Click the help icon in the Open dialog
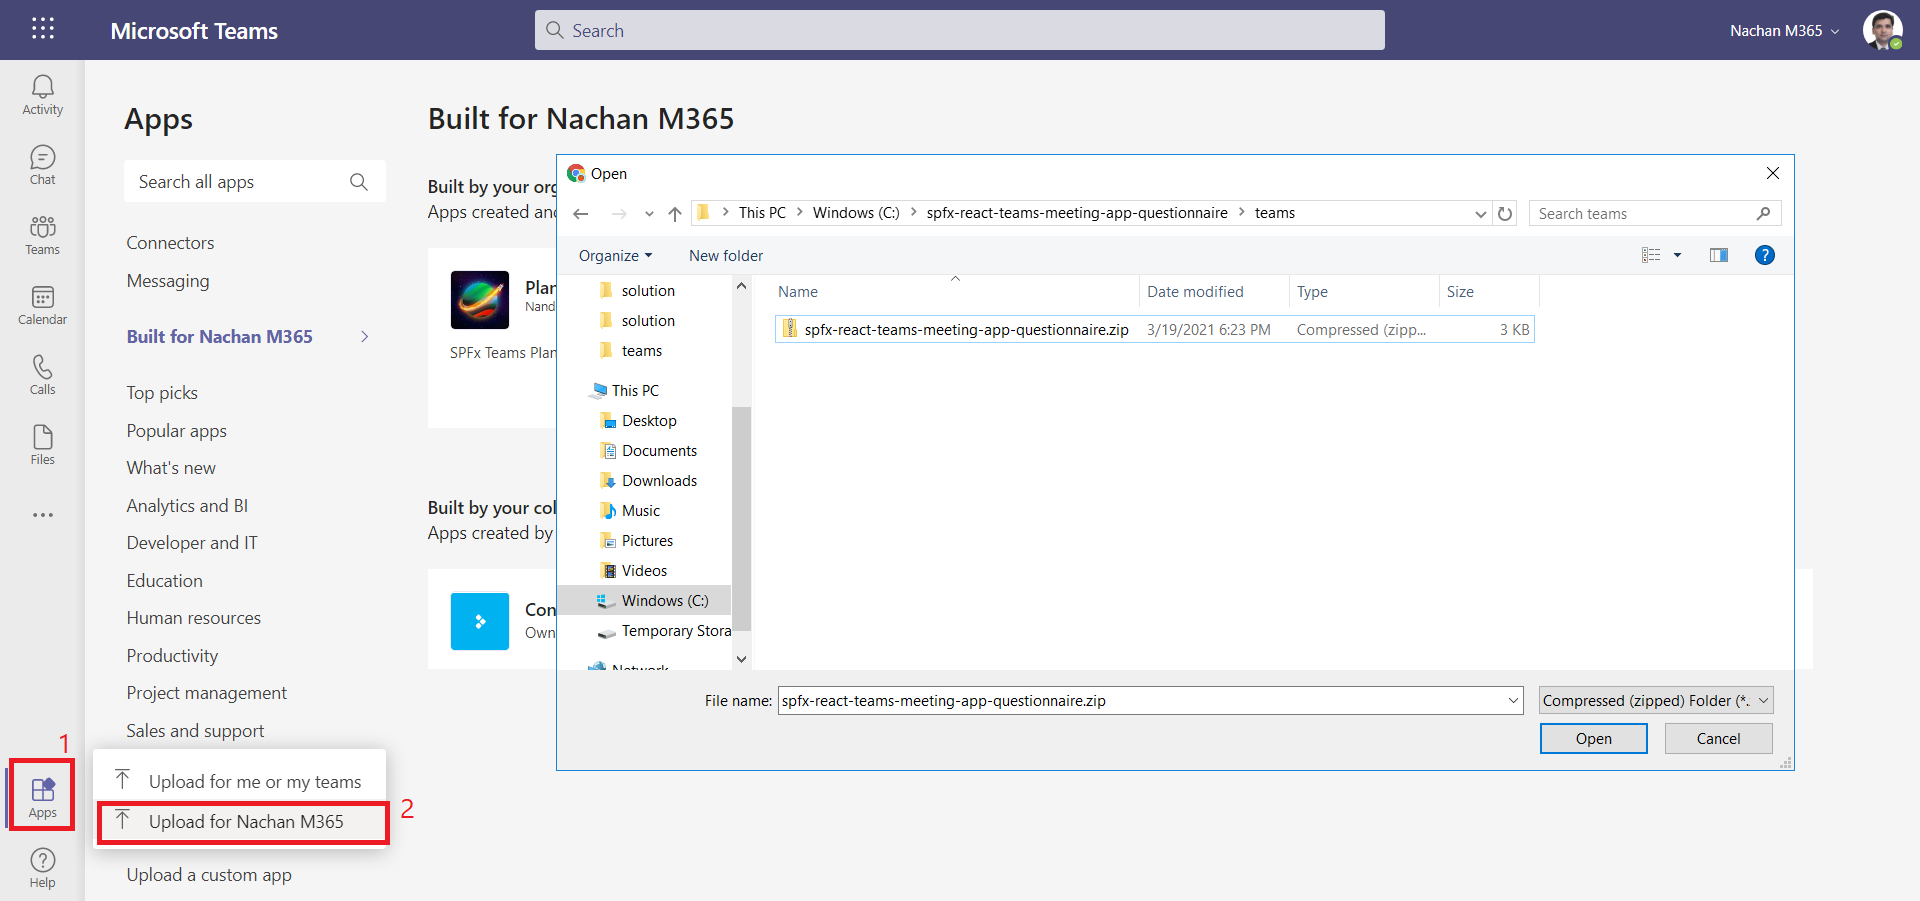This screenshot has width=1920, height=901. tap(1765, 255)
